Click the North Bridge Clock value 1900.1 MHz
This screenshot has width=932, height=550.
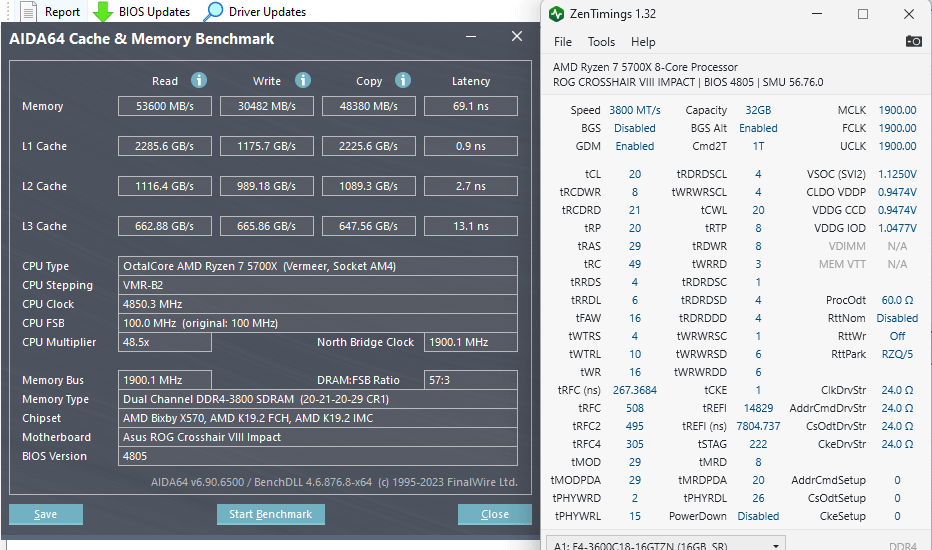coord(471,342)
